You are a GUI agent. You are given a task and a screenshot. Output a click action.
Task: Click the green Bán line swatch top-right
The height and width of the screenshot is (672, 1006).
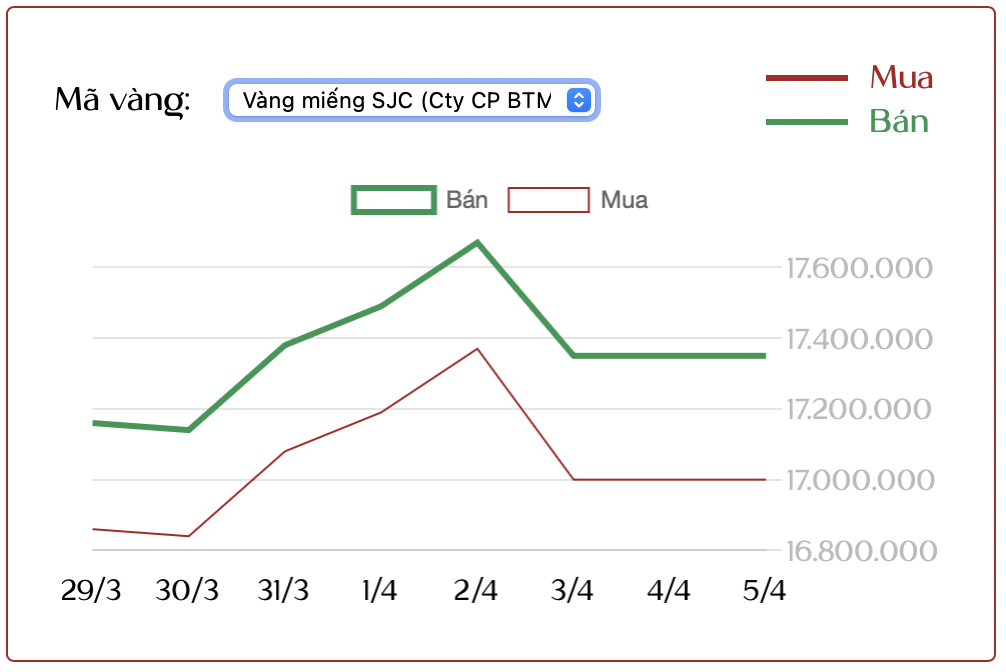[806, 122]
